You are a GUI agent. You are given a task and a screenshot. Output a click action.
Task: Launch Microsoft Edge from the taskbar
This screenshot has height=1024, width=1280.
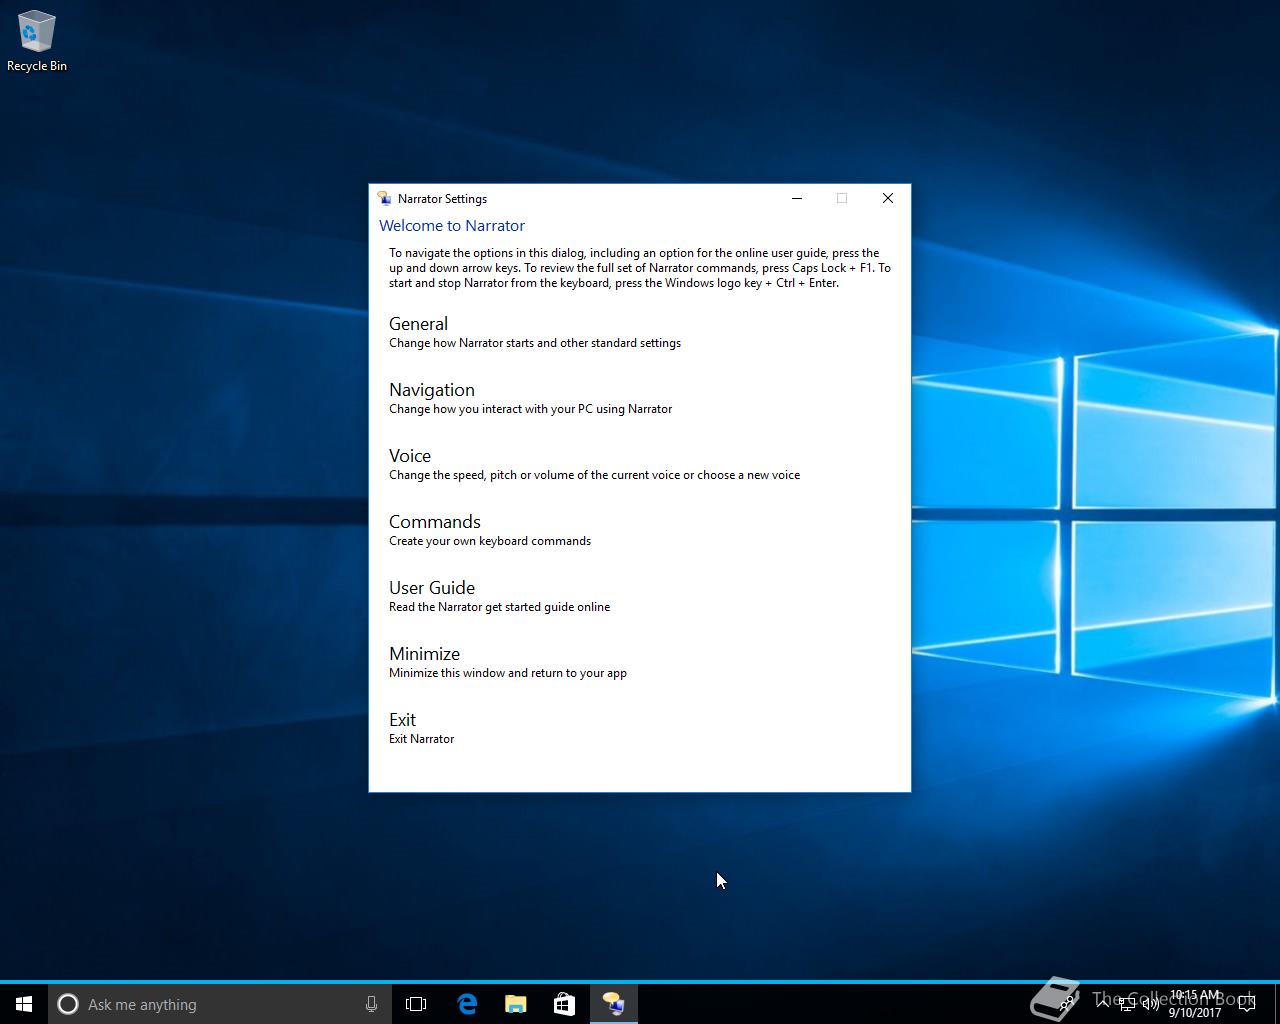click(467, 1004)
